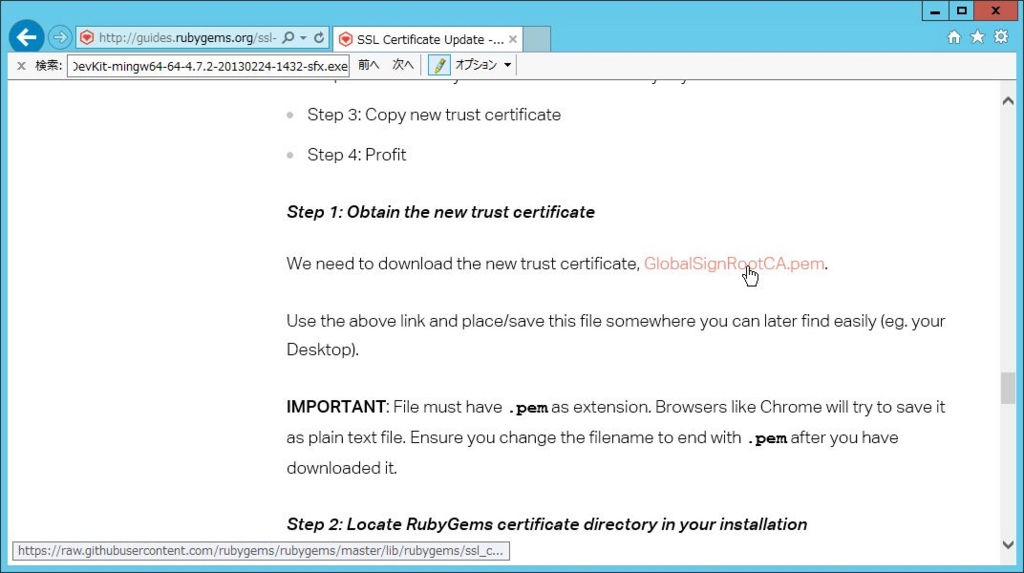1024x573 pixels.
Task: Select the SSL Certificate Update tab
Action: click(428, 39)
